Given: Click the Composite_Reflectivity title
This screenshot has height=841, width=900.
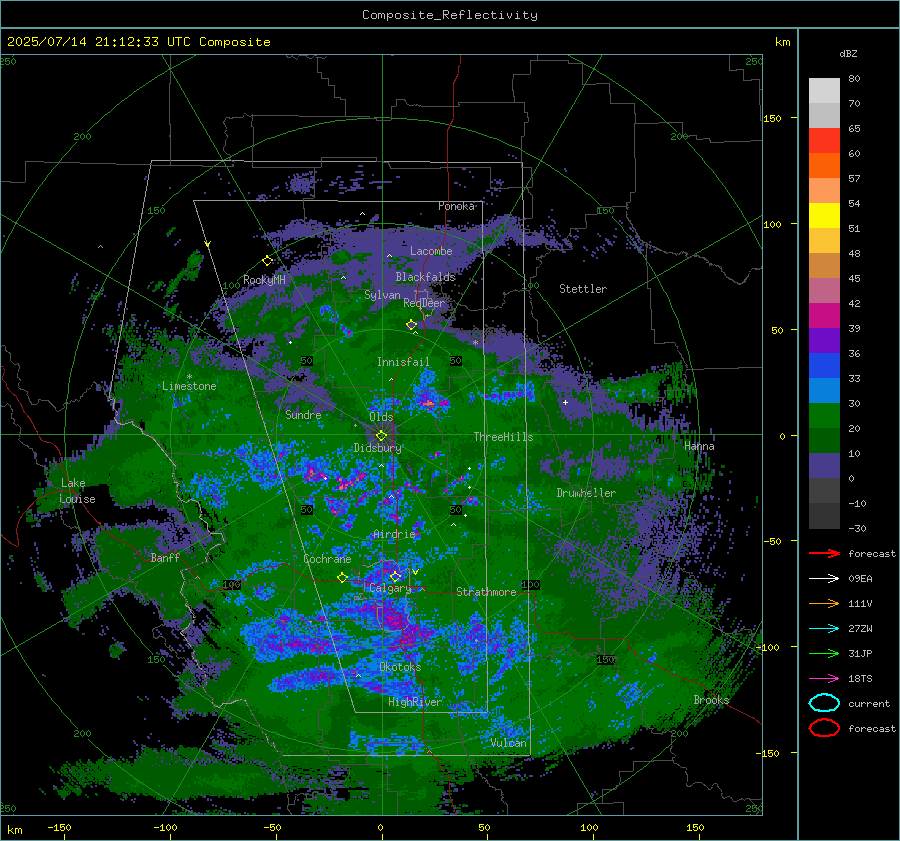Looking at the screenshot, I should tap(449, 15).
